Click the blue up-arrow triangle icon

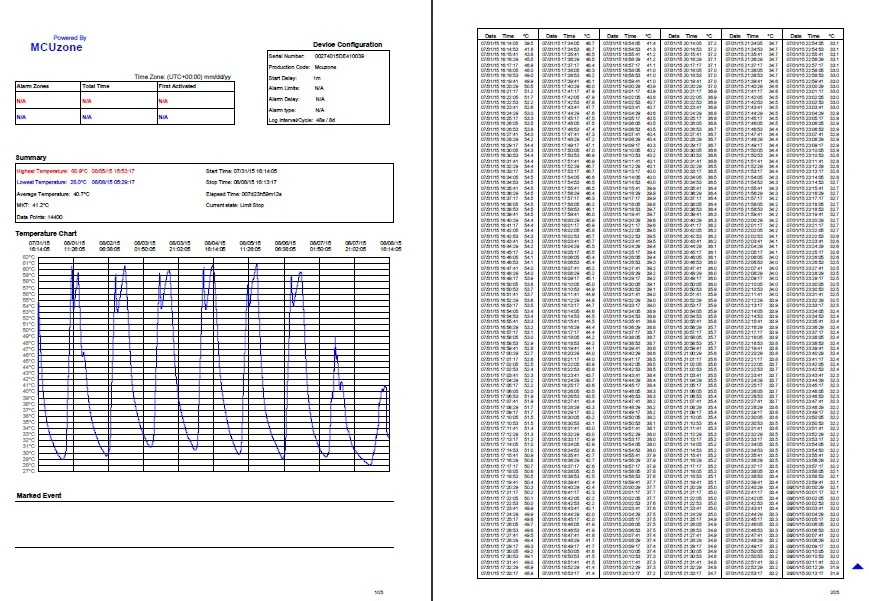coord(858,566)
